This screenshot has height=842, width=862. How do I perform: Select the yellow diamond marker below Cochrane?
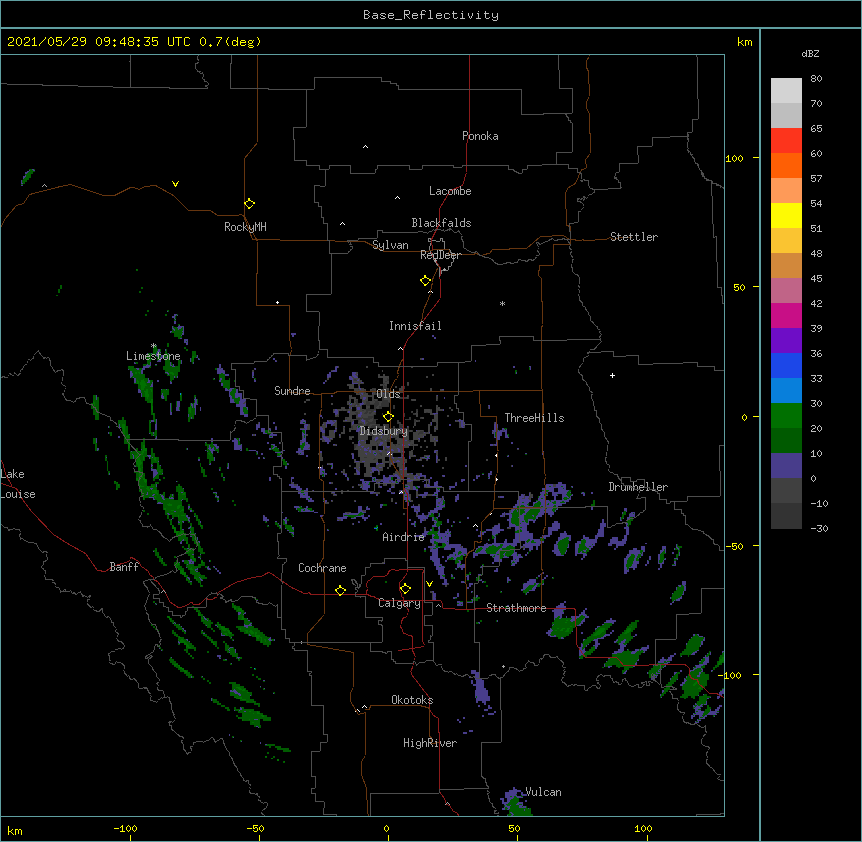pos(340,590)
